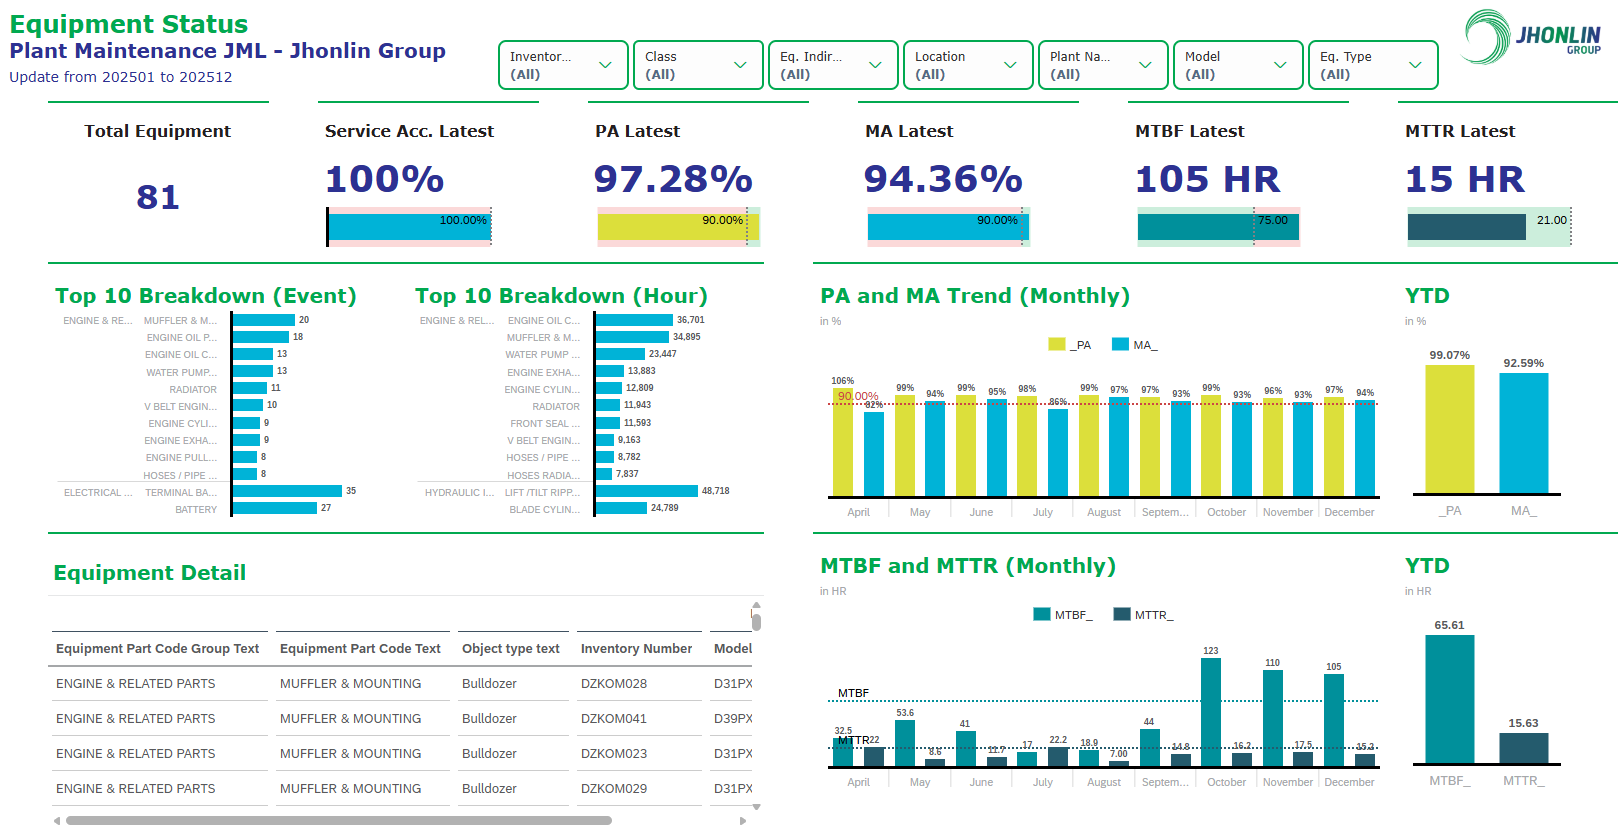The image size is (1618, 839).
Task: Click the MTBF Latest 105 HR value
Action: click(x=1207, y=179)
